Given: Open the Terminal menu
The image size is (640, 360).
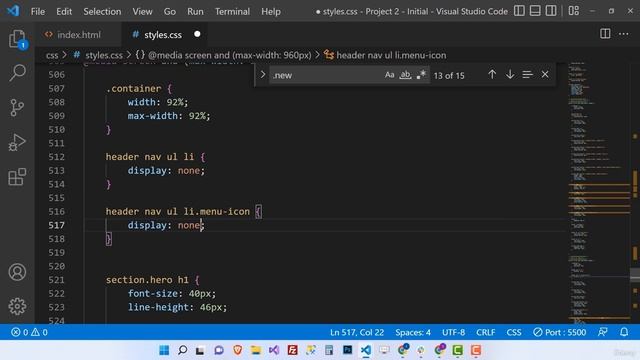Looking at the screenshot, I should pyautogui.click(x=232, y=11).
